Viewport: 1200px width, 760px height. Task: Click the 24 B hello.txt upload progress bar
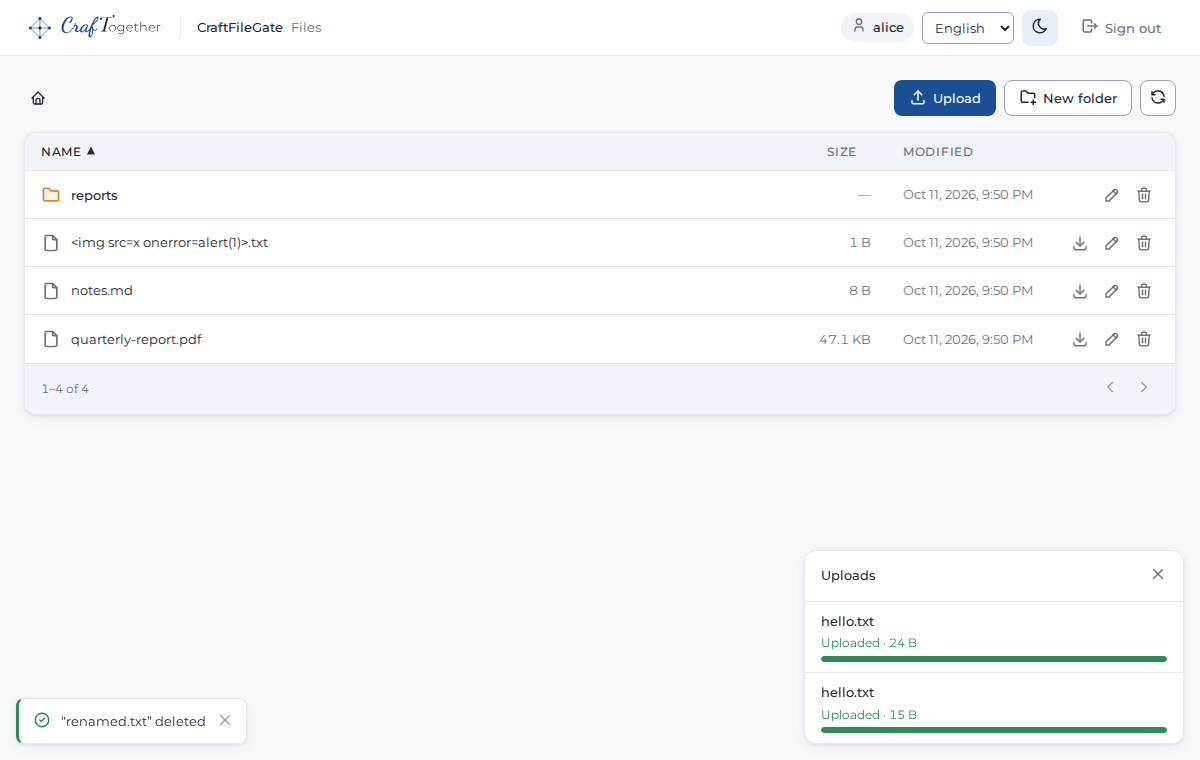click(x=994, y=659)
